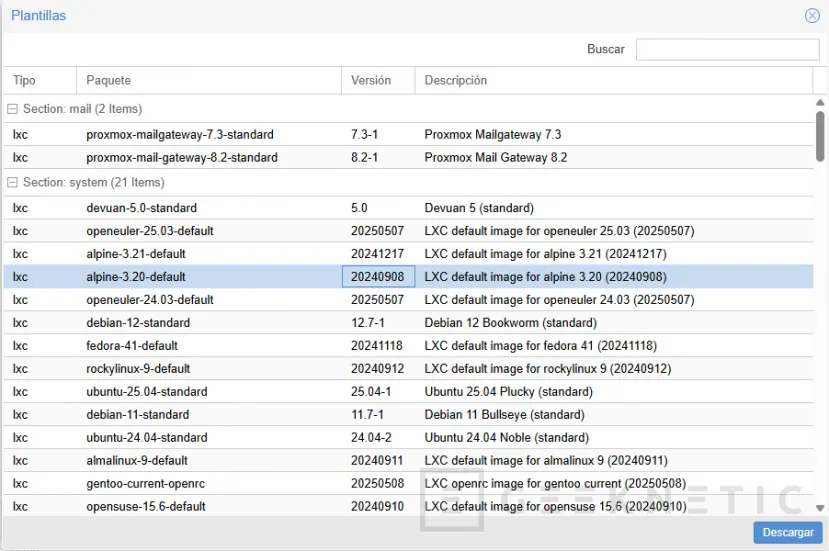Sort by the Versión column header
This screenshot has width=829, height=551.
coord(378,80)
